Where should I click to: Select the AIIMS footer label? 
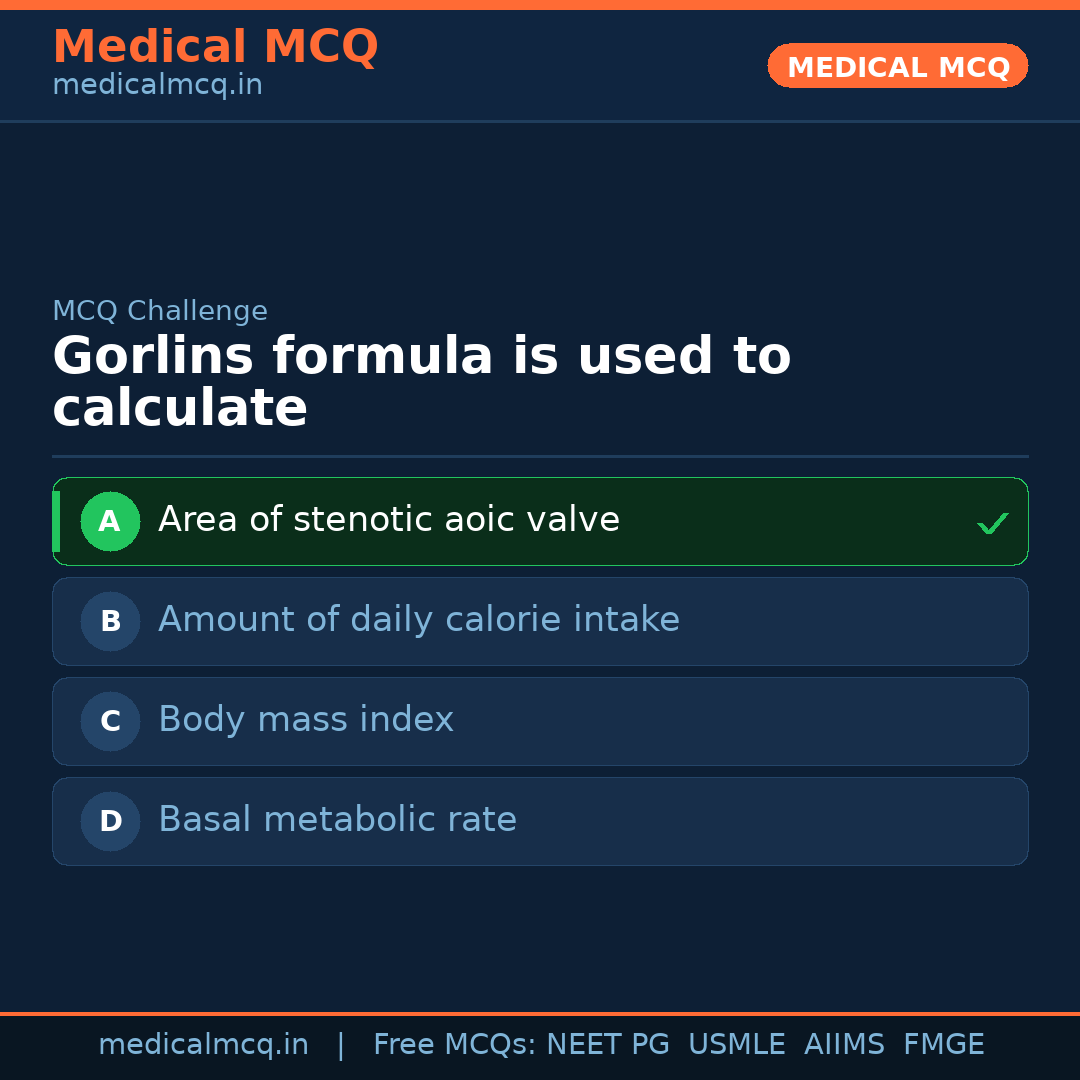click(844, 1045)
